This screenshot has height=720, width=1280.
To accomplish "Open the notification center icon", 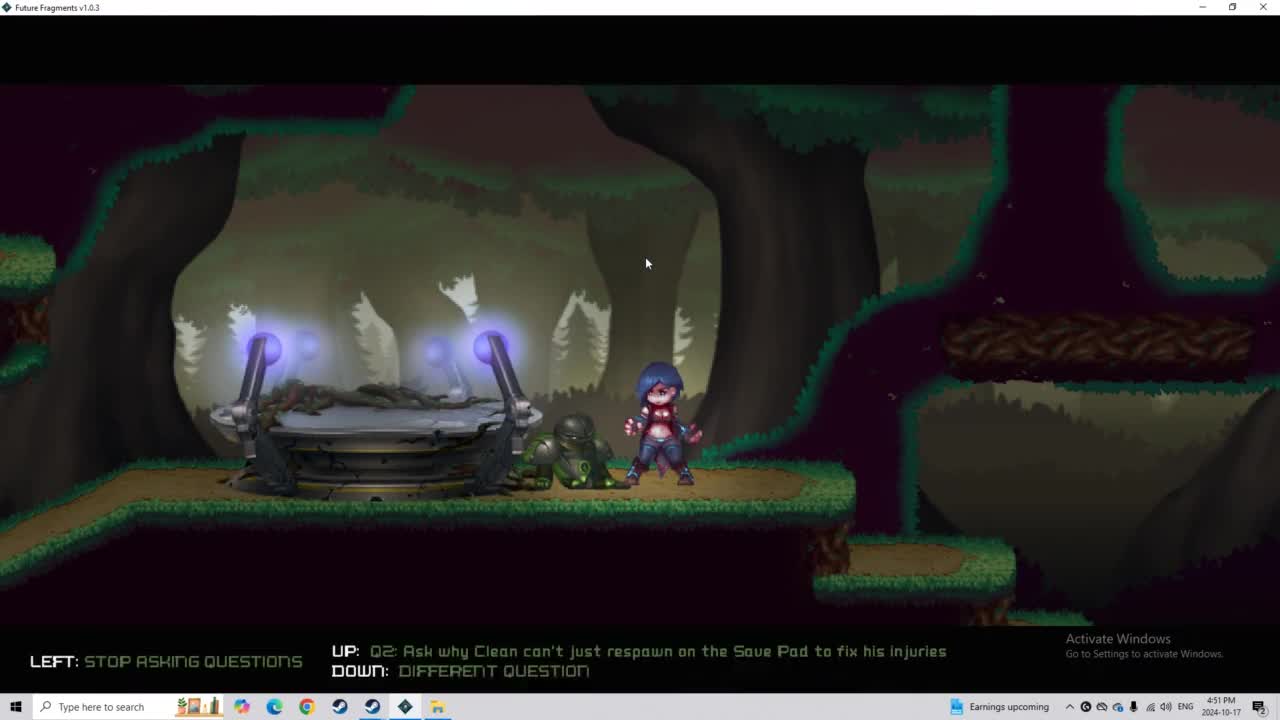I will tap(1259, 707).
